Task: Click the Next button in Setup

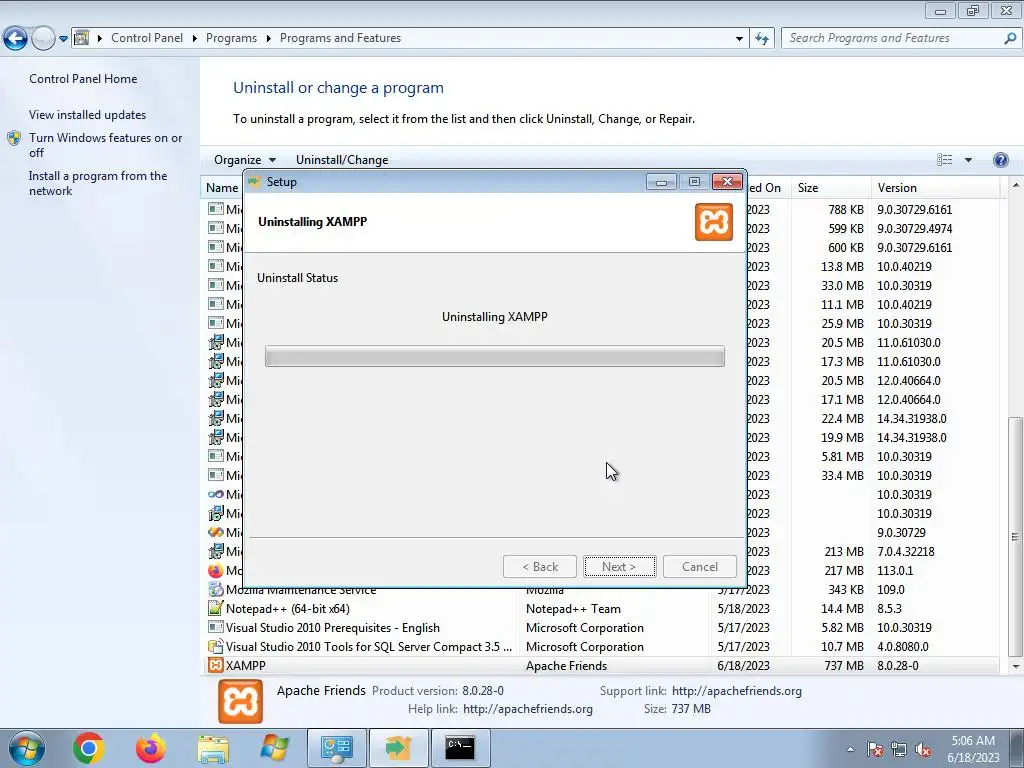Action: [619, 567]
